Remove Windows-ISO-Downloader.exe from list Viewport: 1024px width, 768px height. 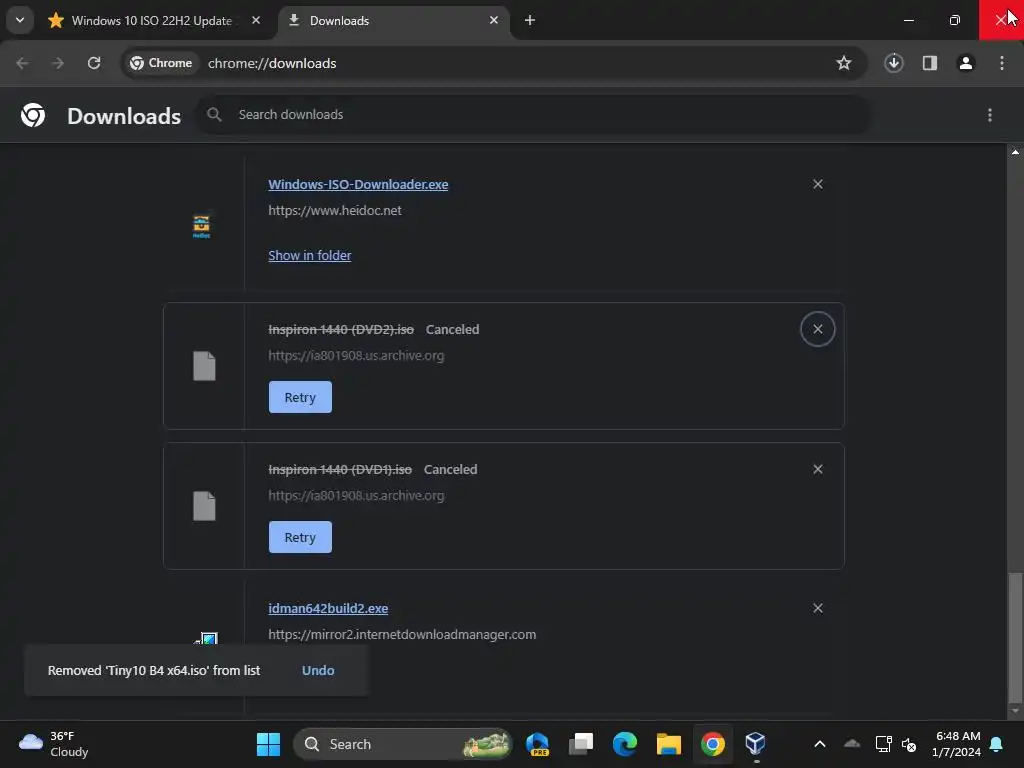[x=818, y=184]
